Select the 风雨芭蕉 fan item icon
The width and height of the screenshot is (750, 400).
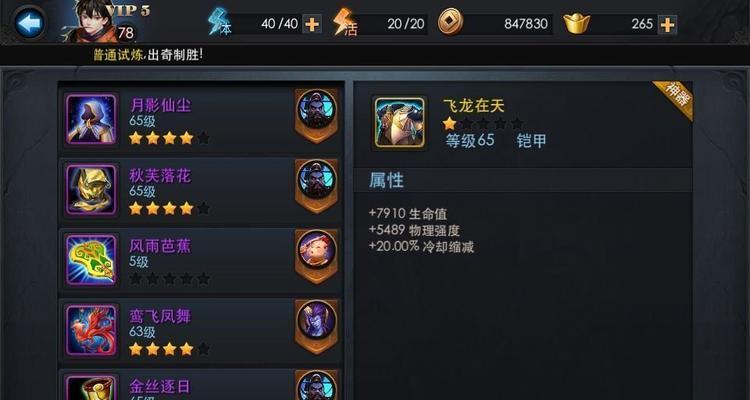[91, 260]
